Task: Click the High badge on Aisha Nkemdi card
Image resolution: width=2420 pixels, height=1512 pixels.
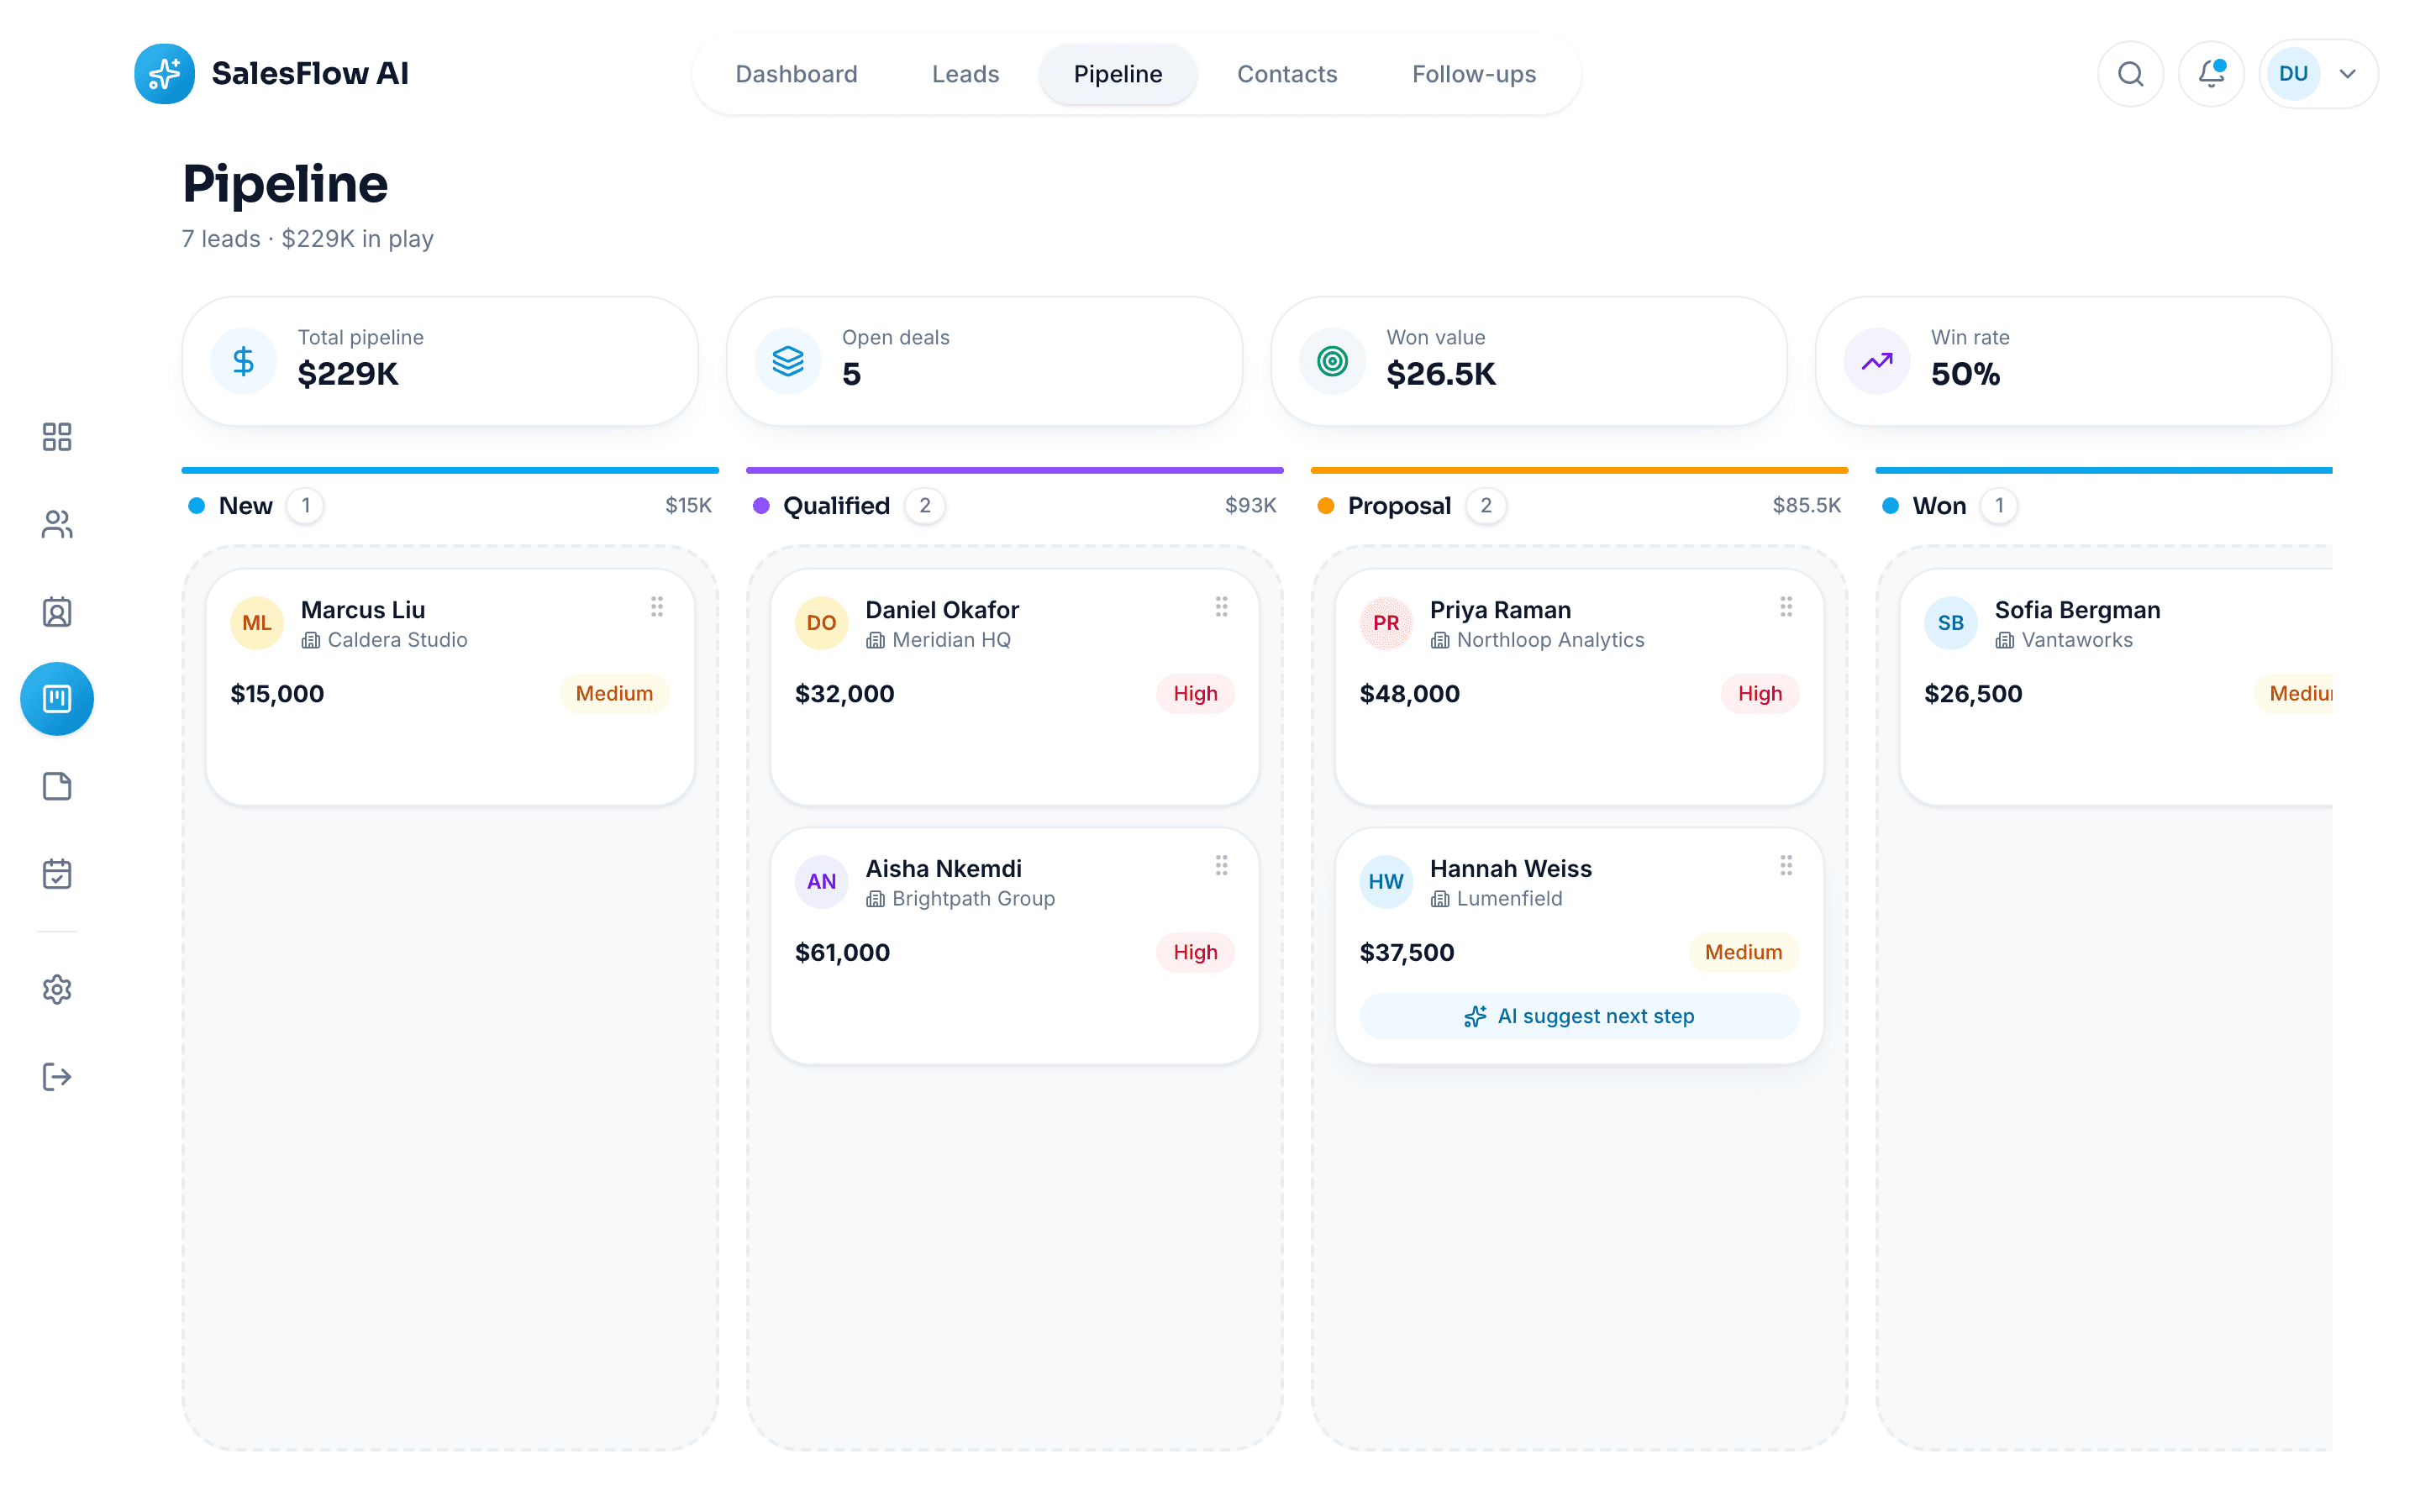Action: [x=1195, y=953]
